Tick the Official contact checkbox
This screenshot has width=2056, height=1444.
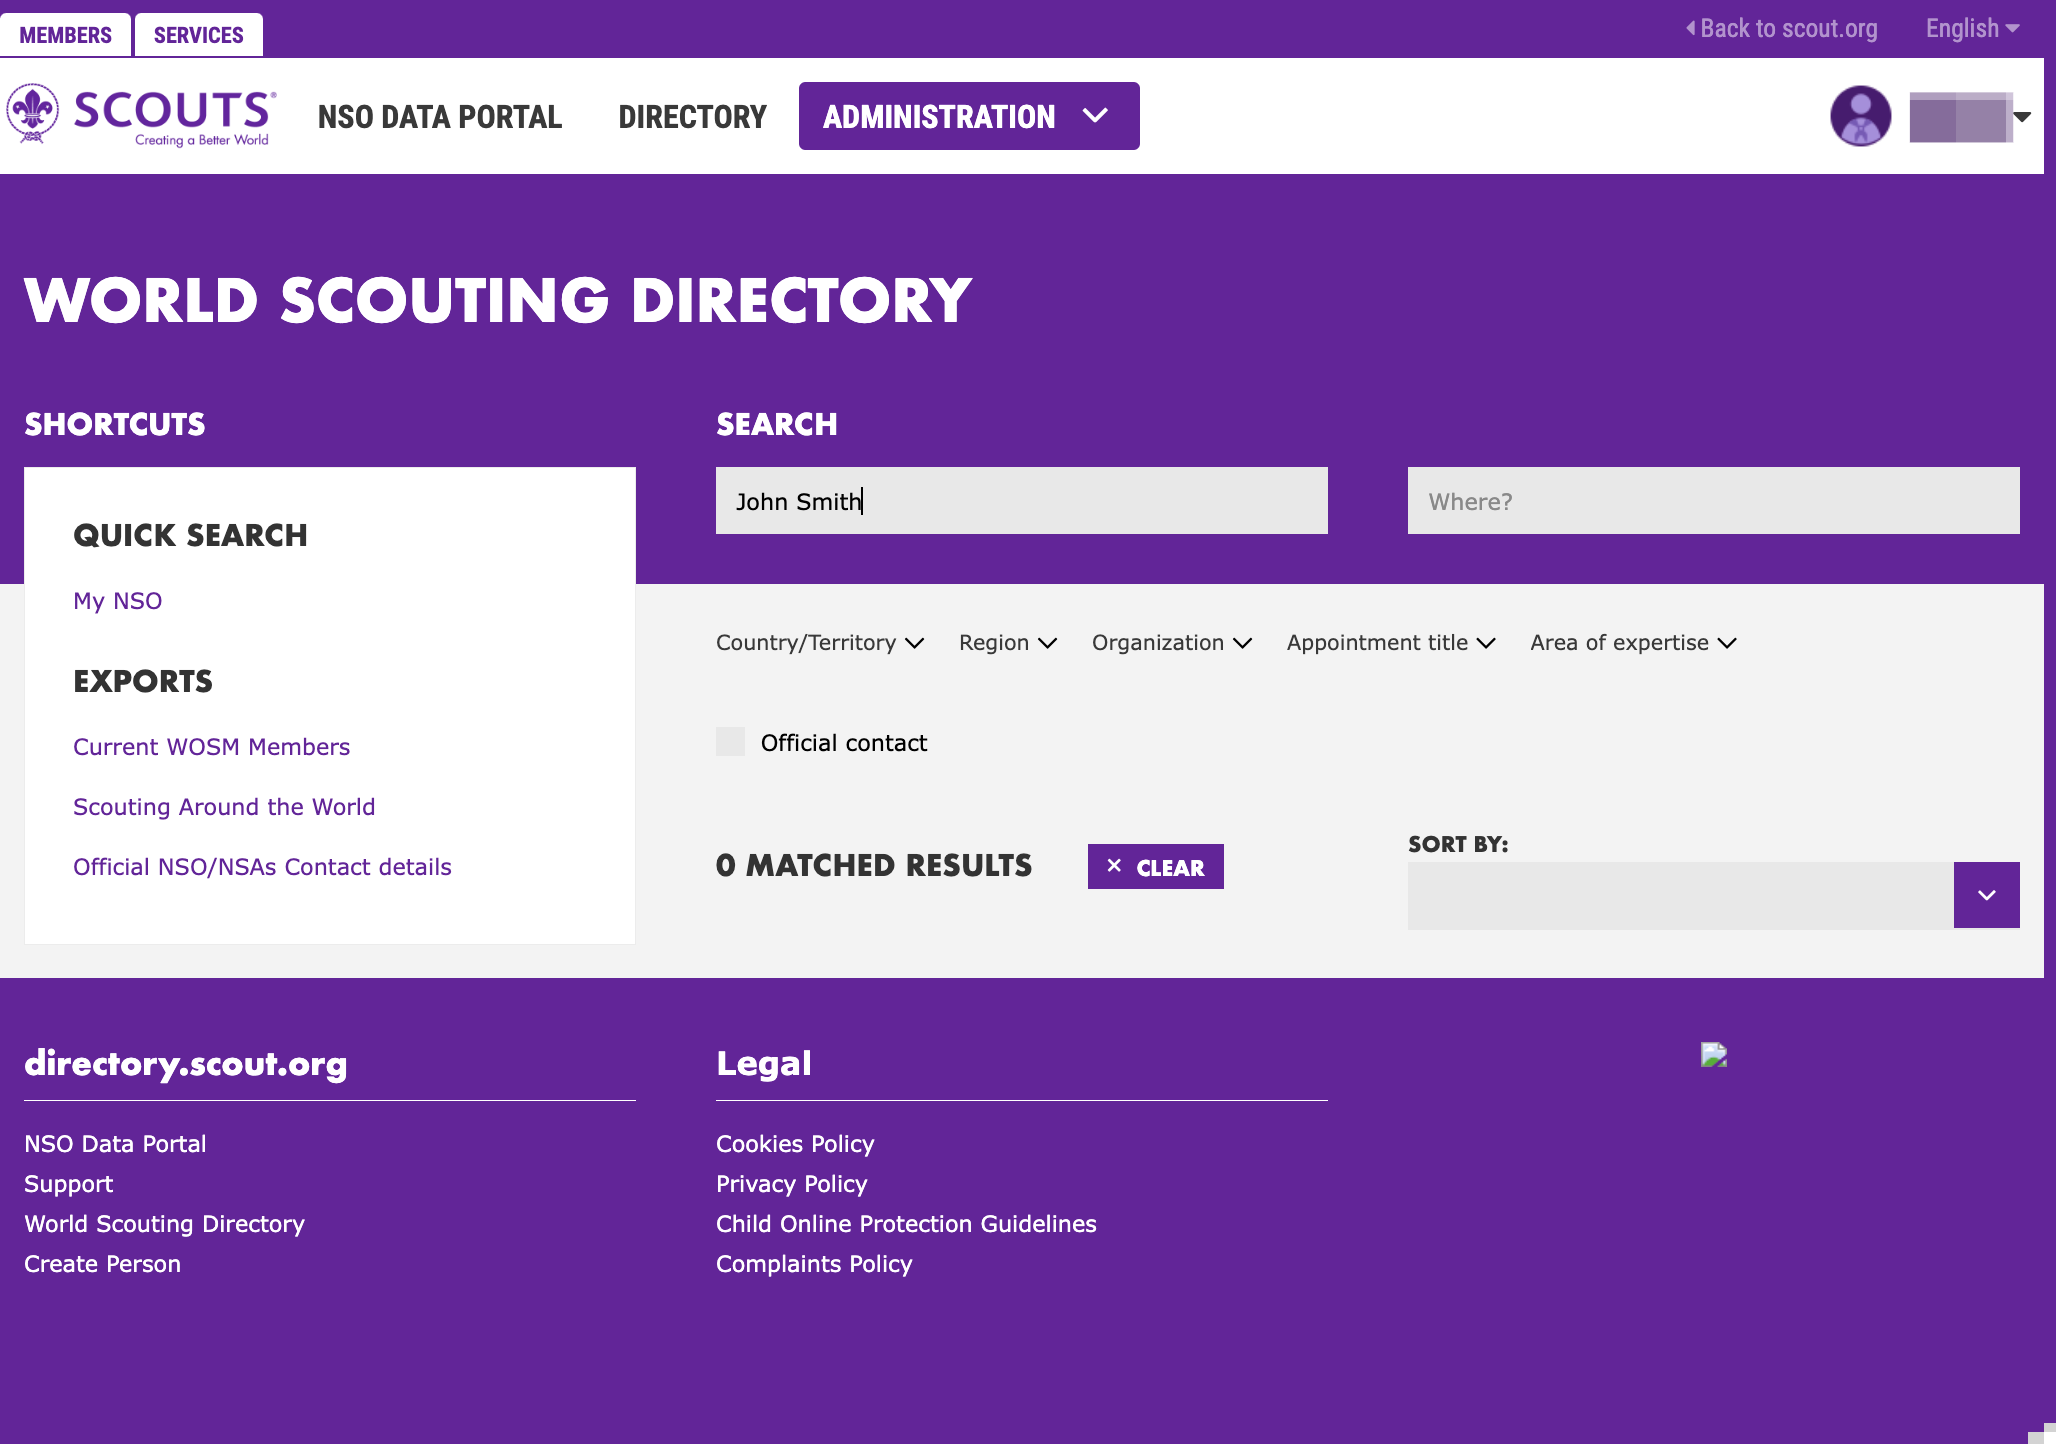point(730,742)
